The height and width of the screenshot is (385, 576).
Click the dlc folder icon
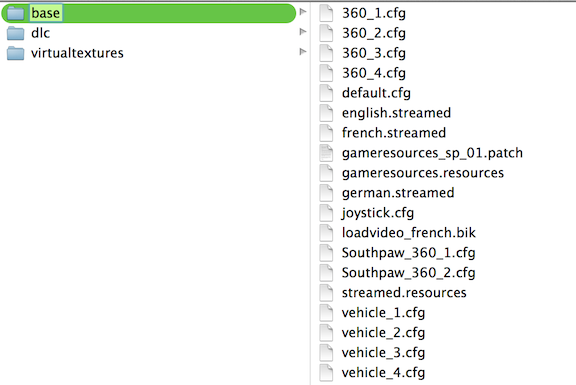pyautogui.click(x=15, y=33)
